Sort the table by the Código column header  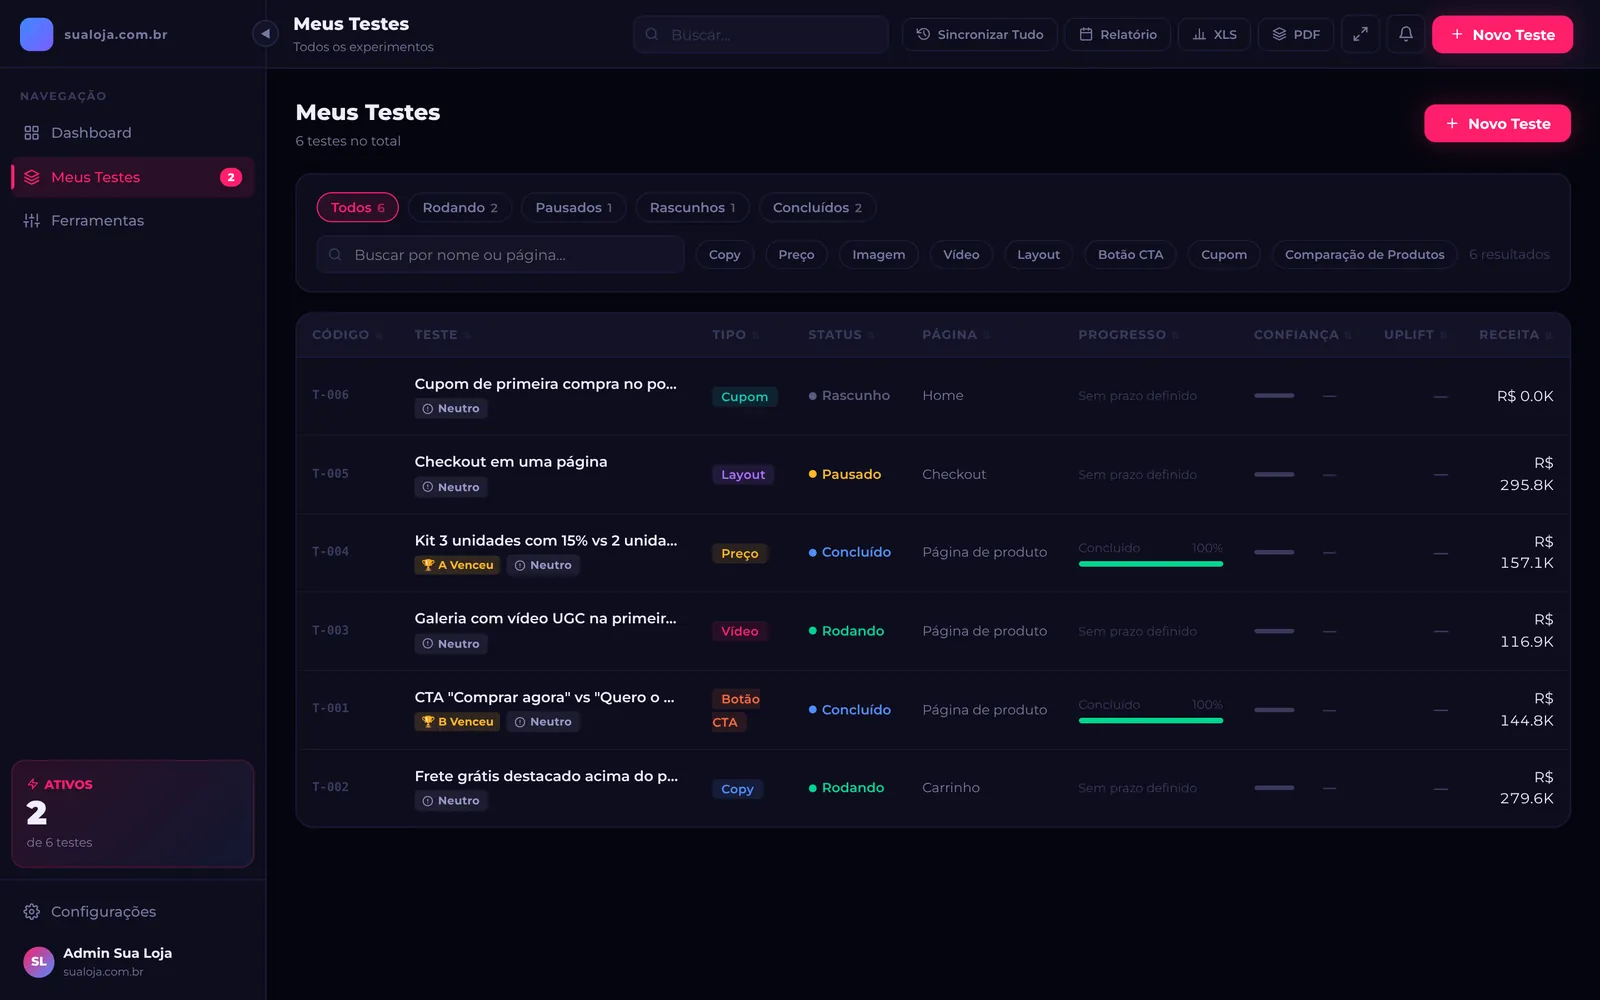pos(347,335)
